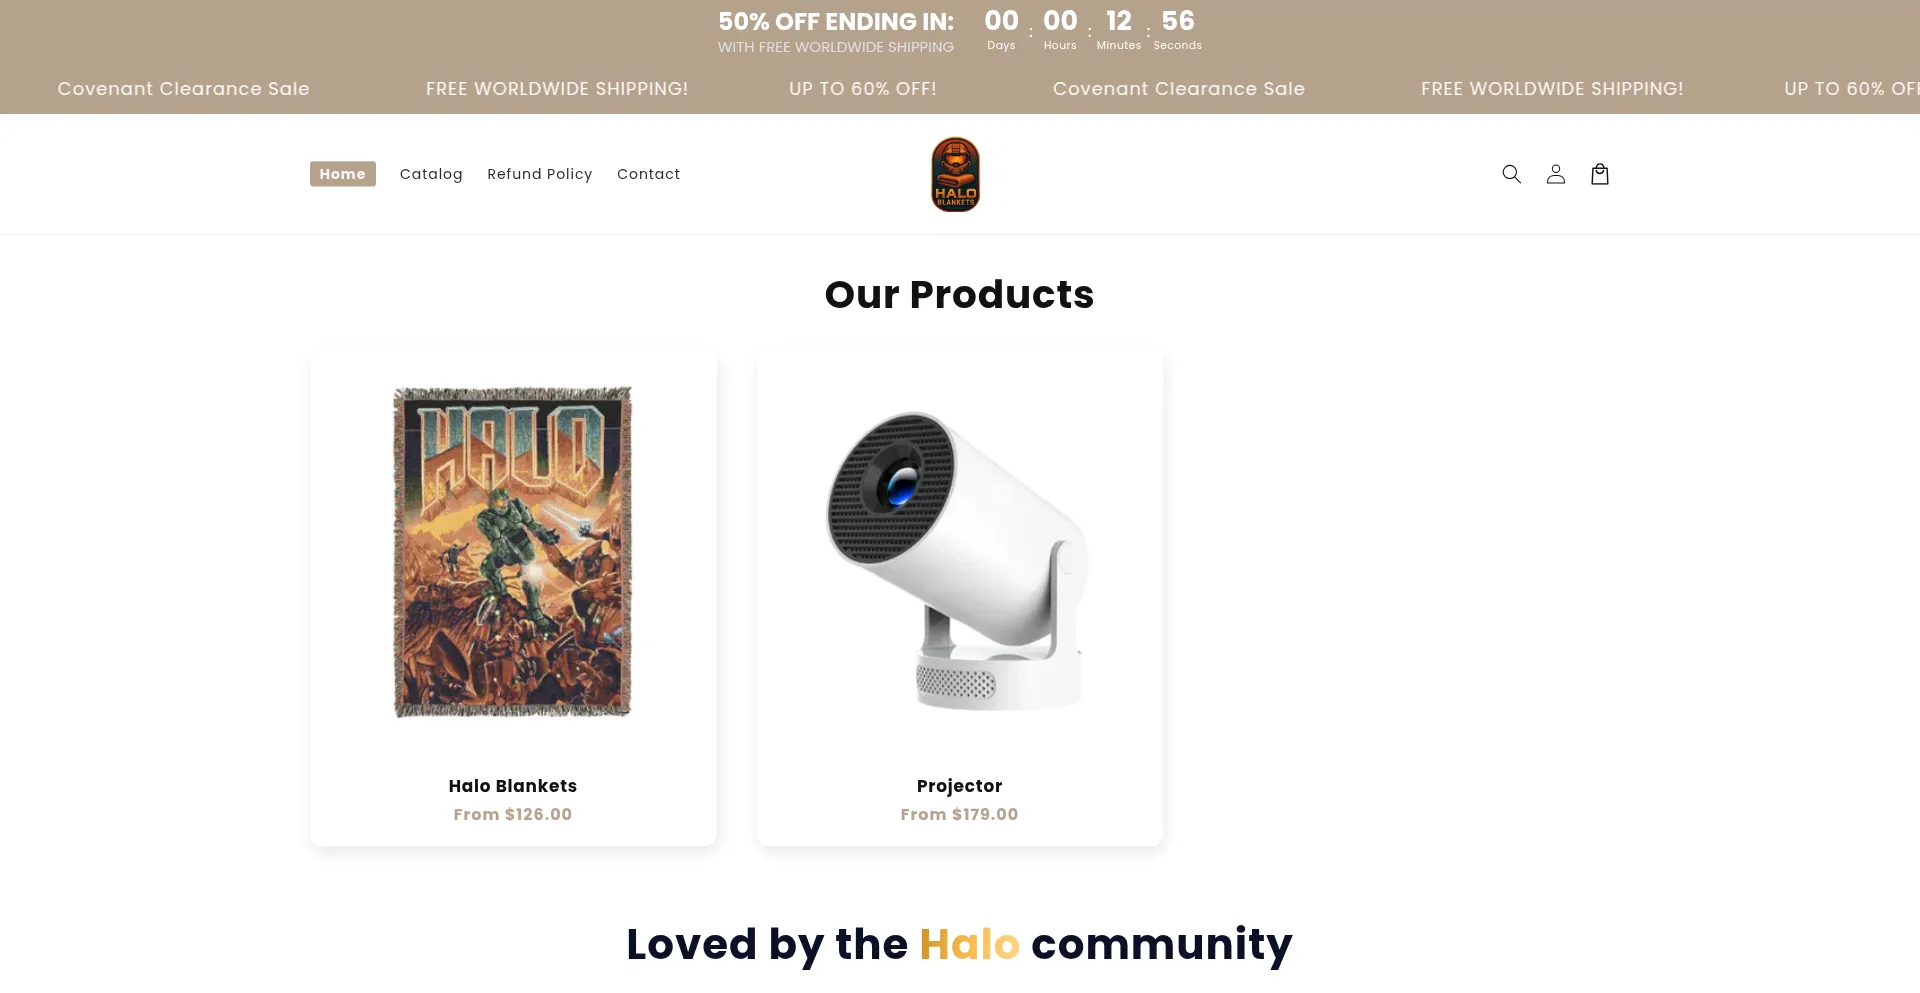Click the countdown Seconds value
This screenshot has width=1920, height=993.
coord(1178,21)
